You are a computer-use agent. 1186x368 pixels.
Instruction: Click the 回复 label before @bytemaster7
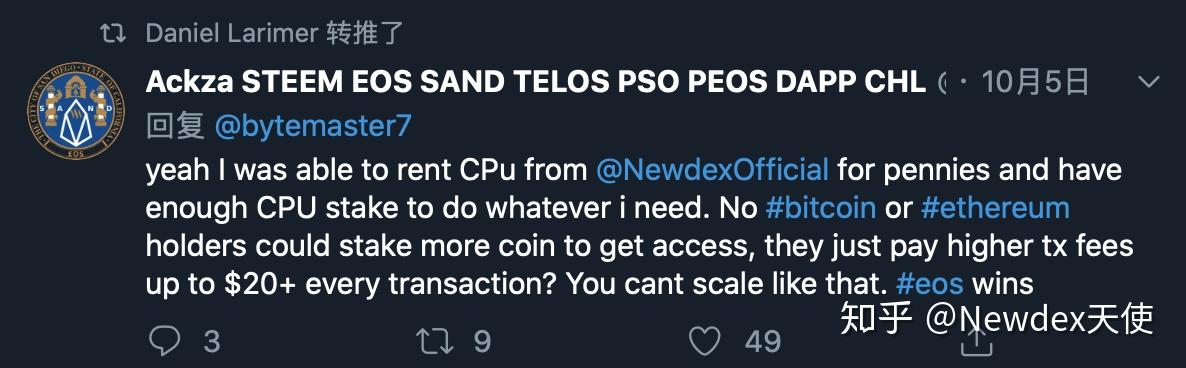(175, 126)
